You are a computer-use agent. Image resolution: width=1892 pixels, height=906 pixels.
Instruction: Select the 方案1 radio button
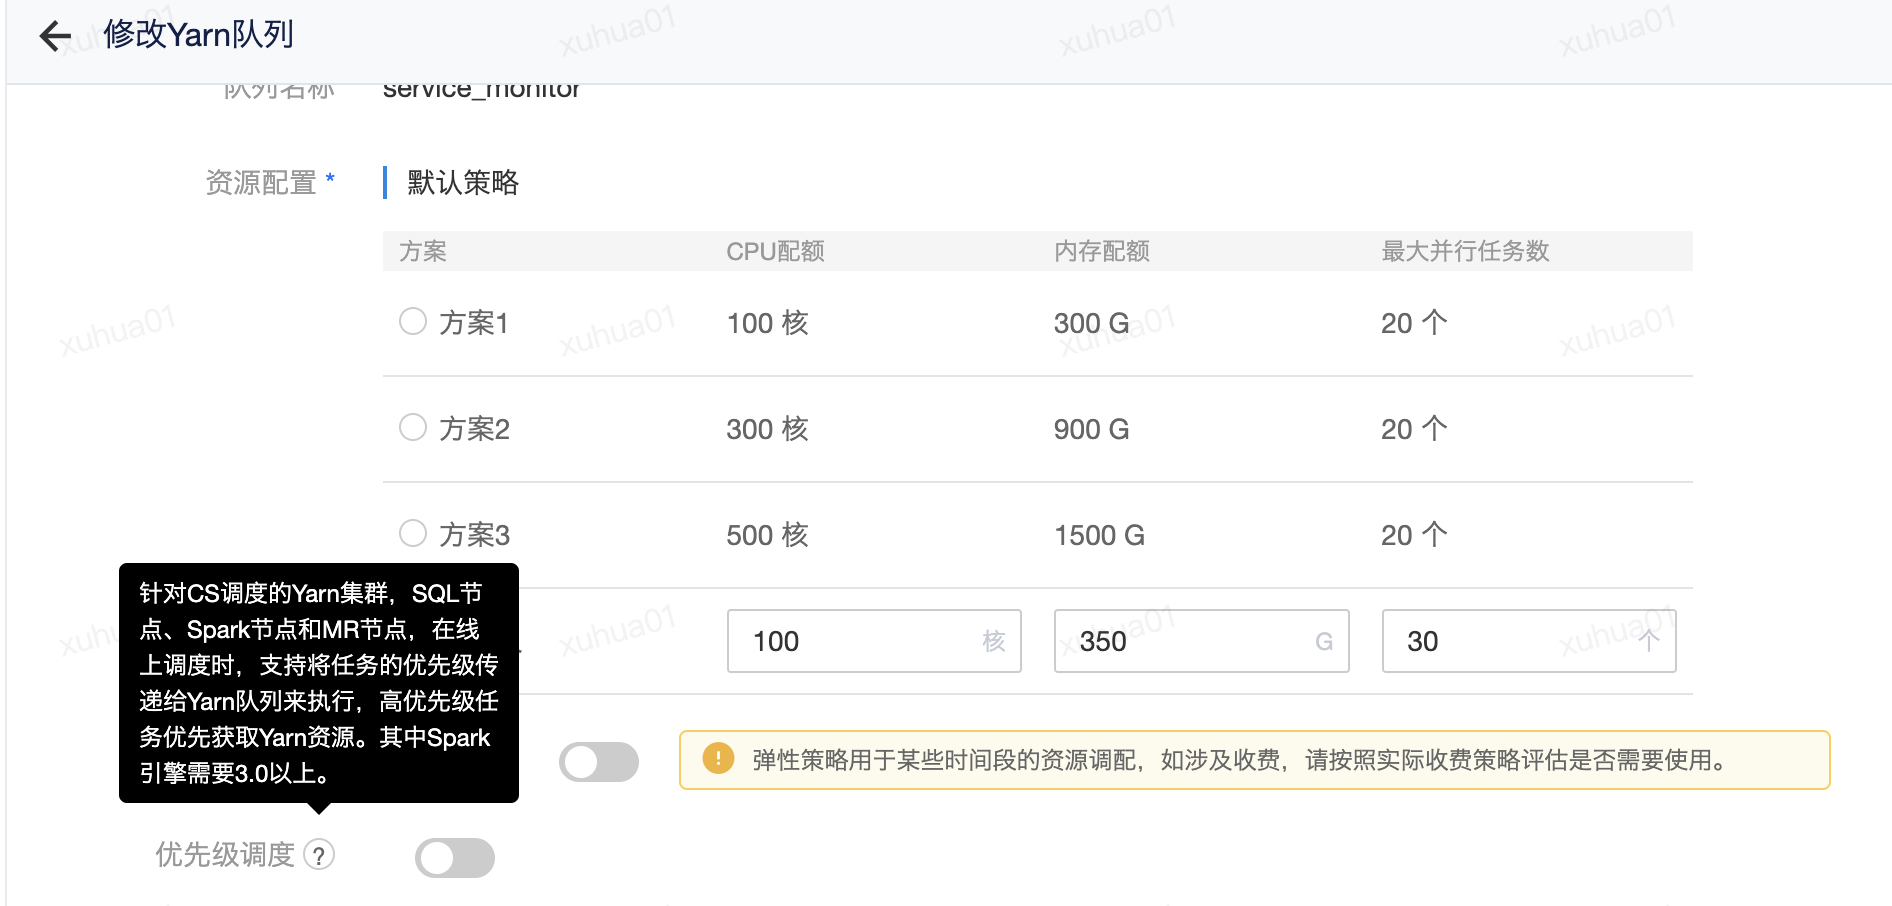[x=413, y=322]
